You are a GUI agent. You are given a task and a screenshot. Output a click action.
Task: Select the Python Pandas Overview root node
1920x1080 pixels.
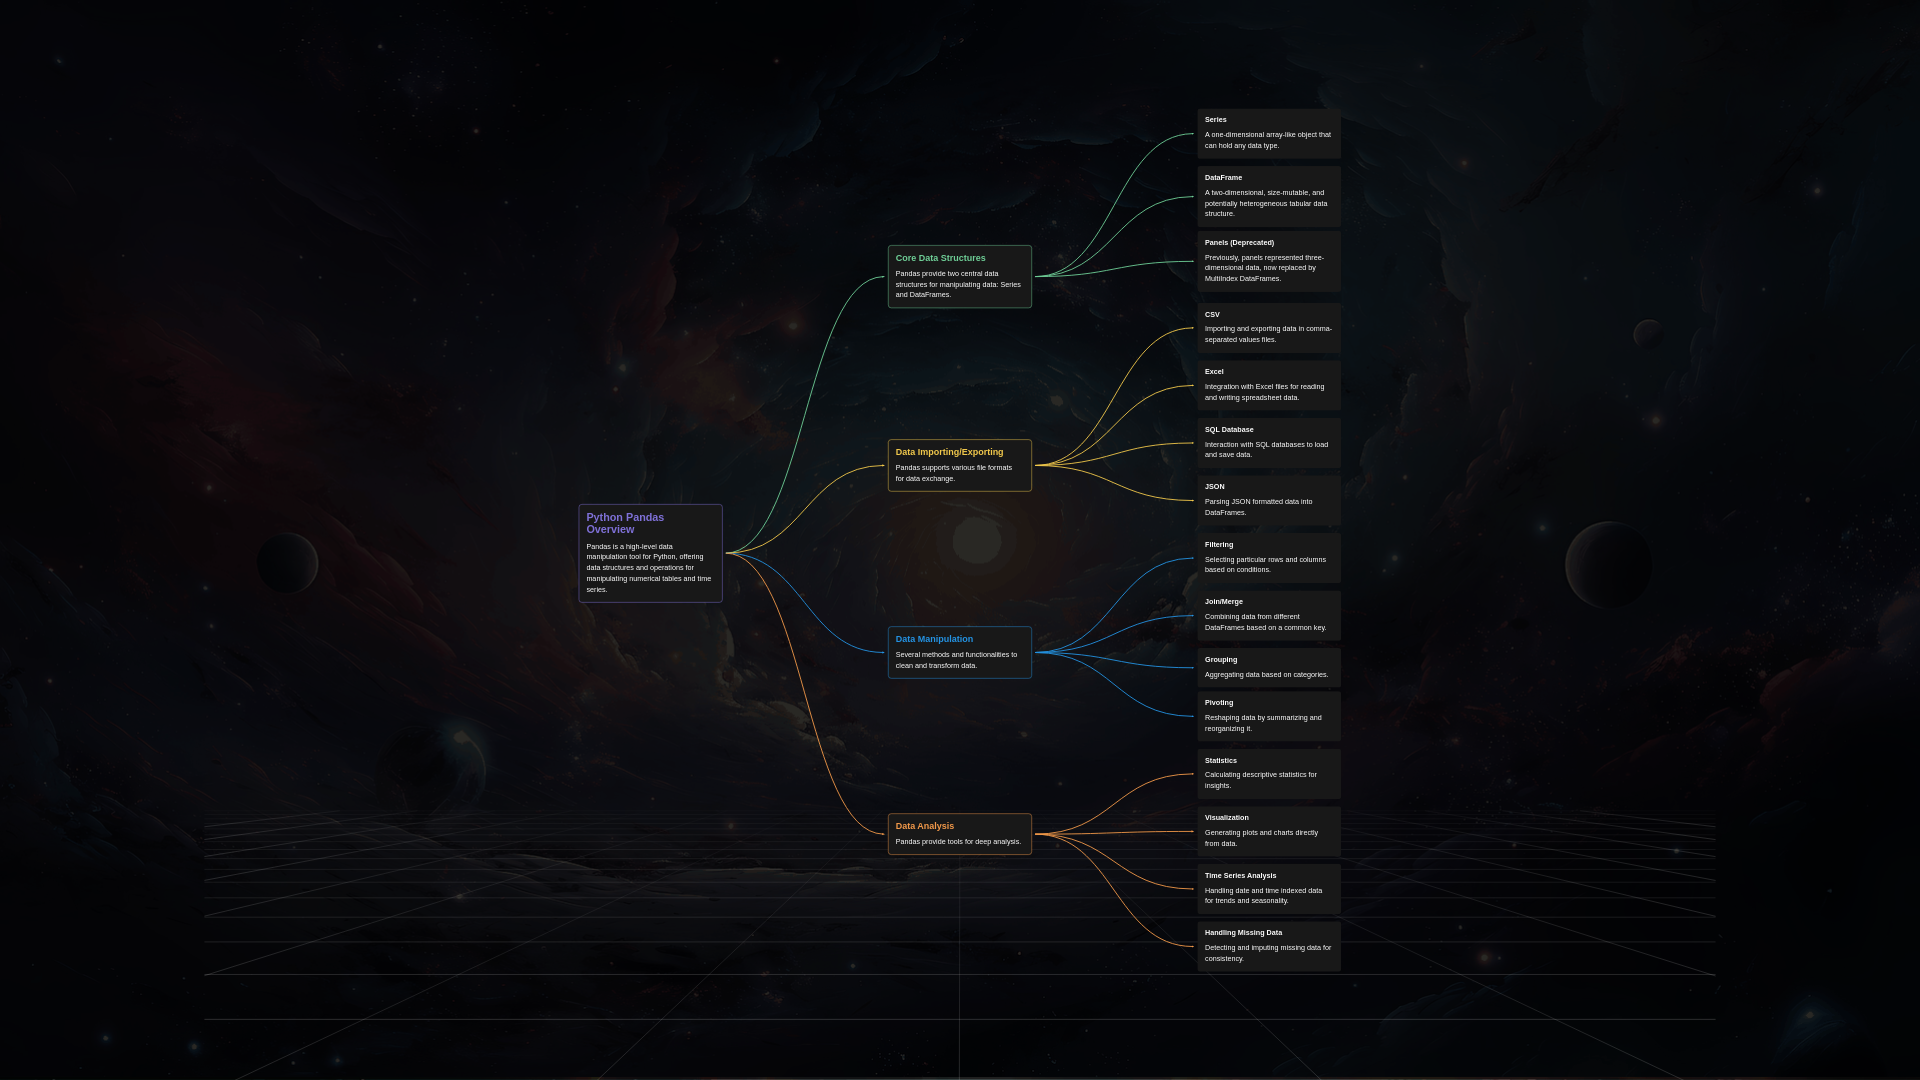pyautogui.click(x=650, y=553)
